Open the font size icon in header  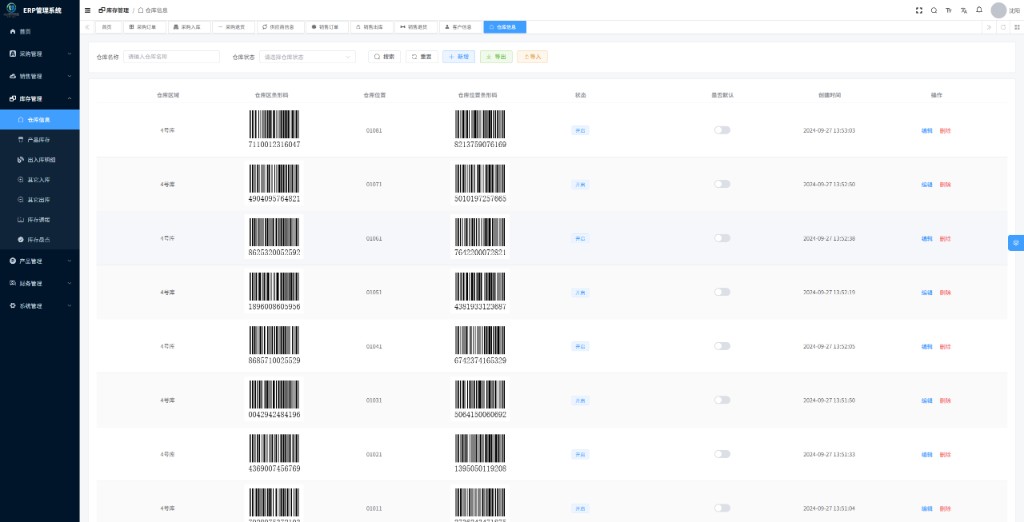click(948, 10)
